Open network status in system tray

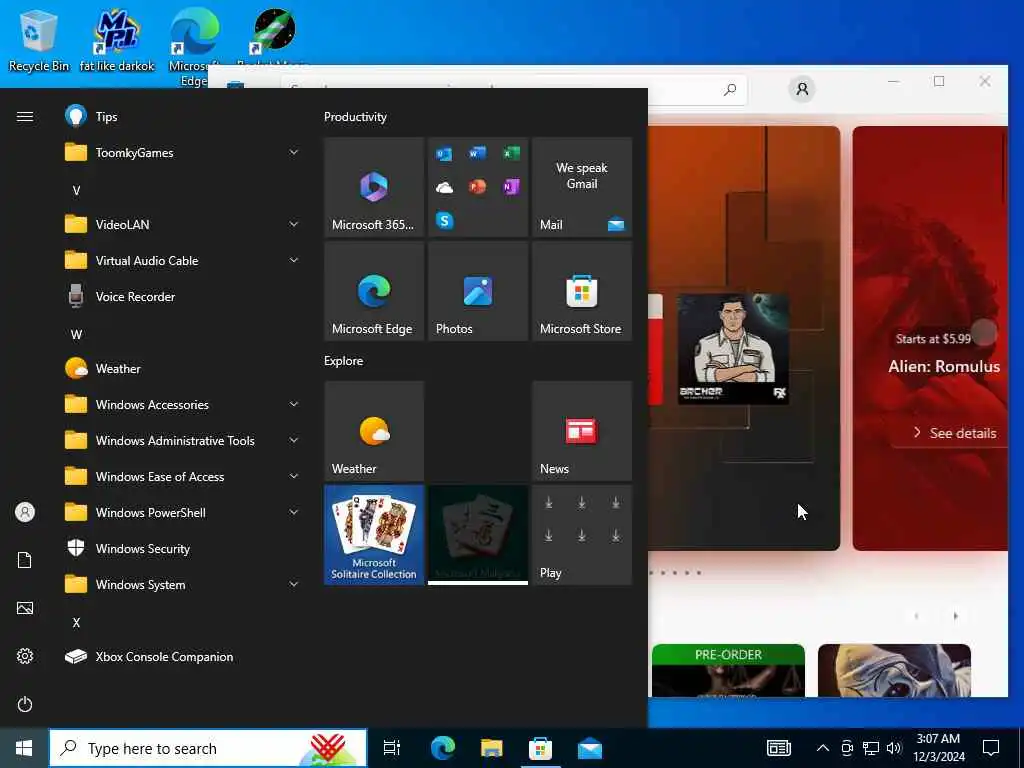871,748
